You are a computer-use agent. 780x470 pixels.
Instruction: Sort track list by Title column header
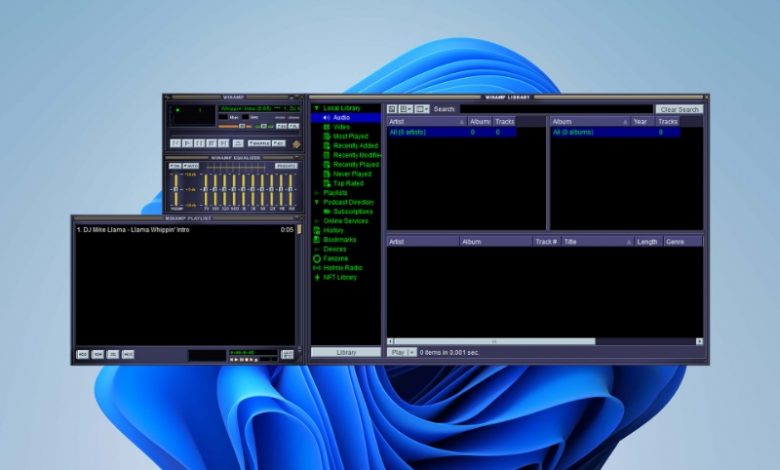pos(598,242)
